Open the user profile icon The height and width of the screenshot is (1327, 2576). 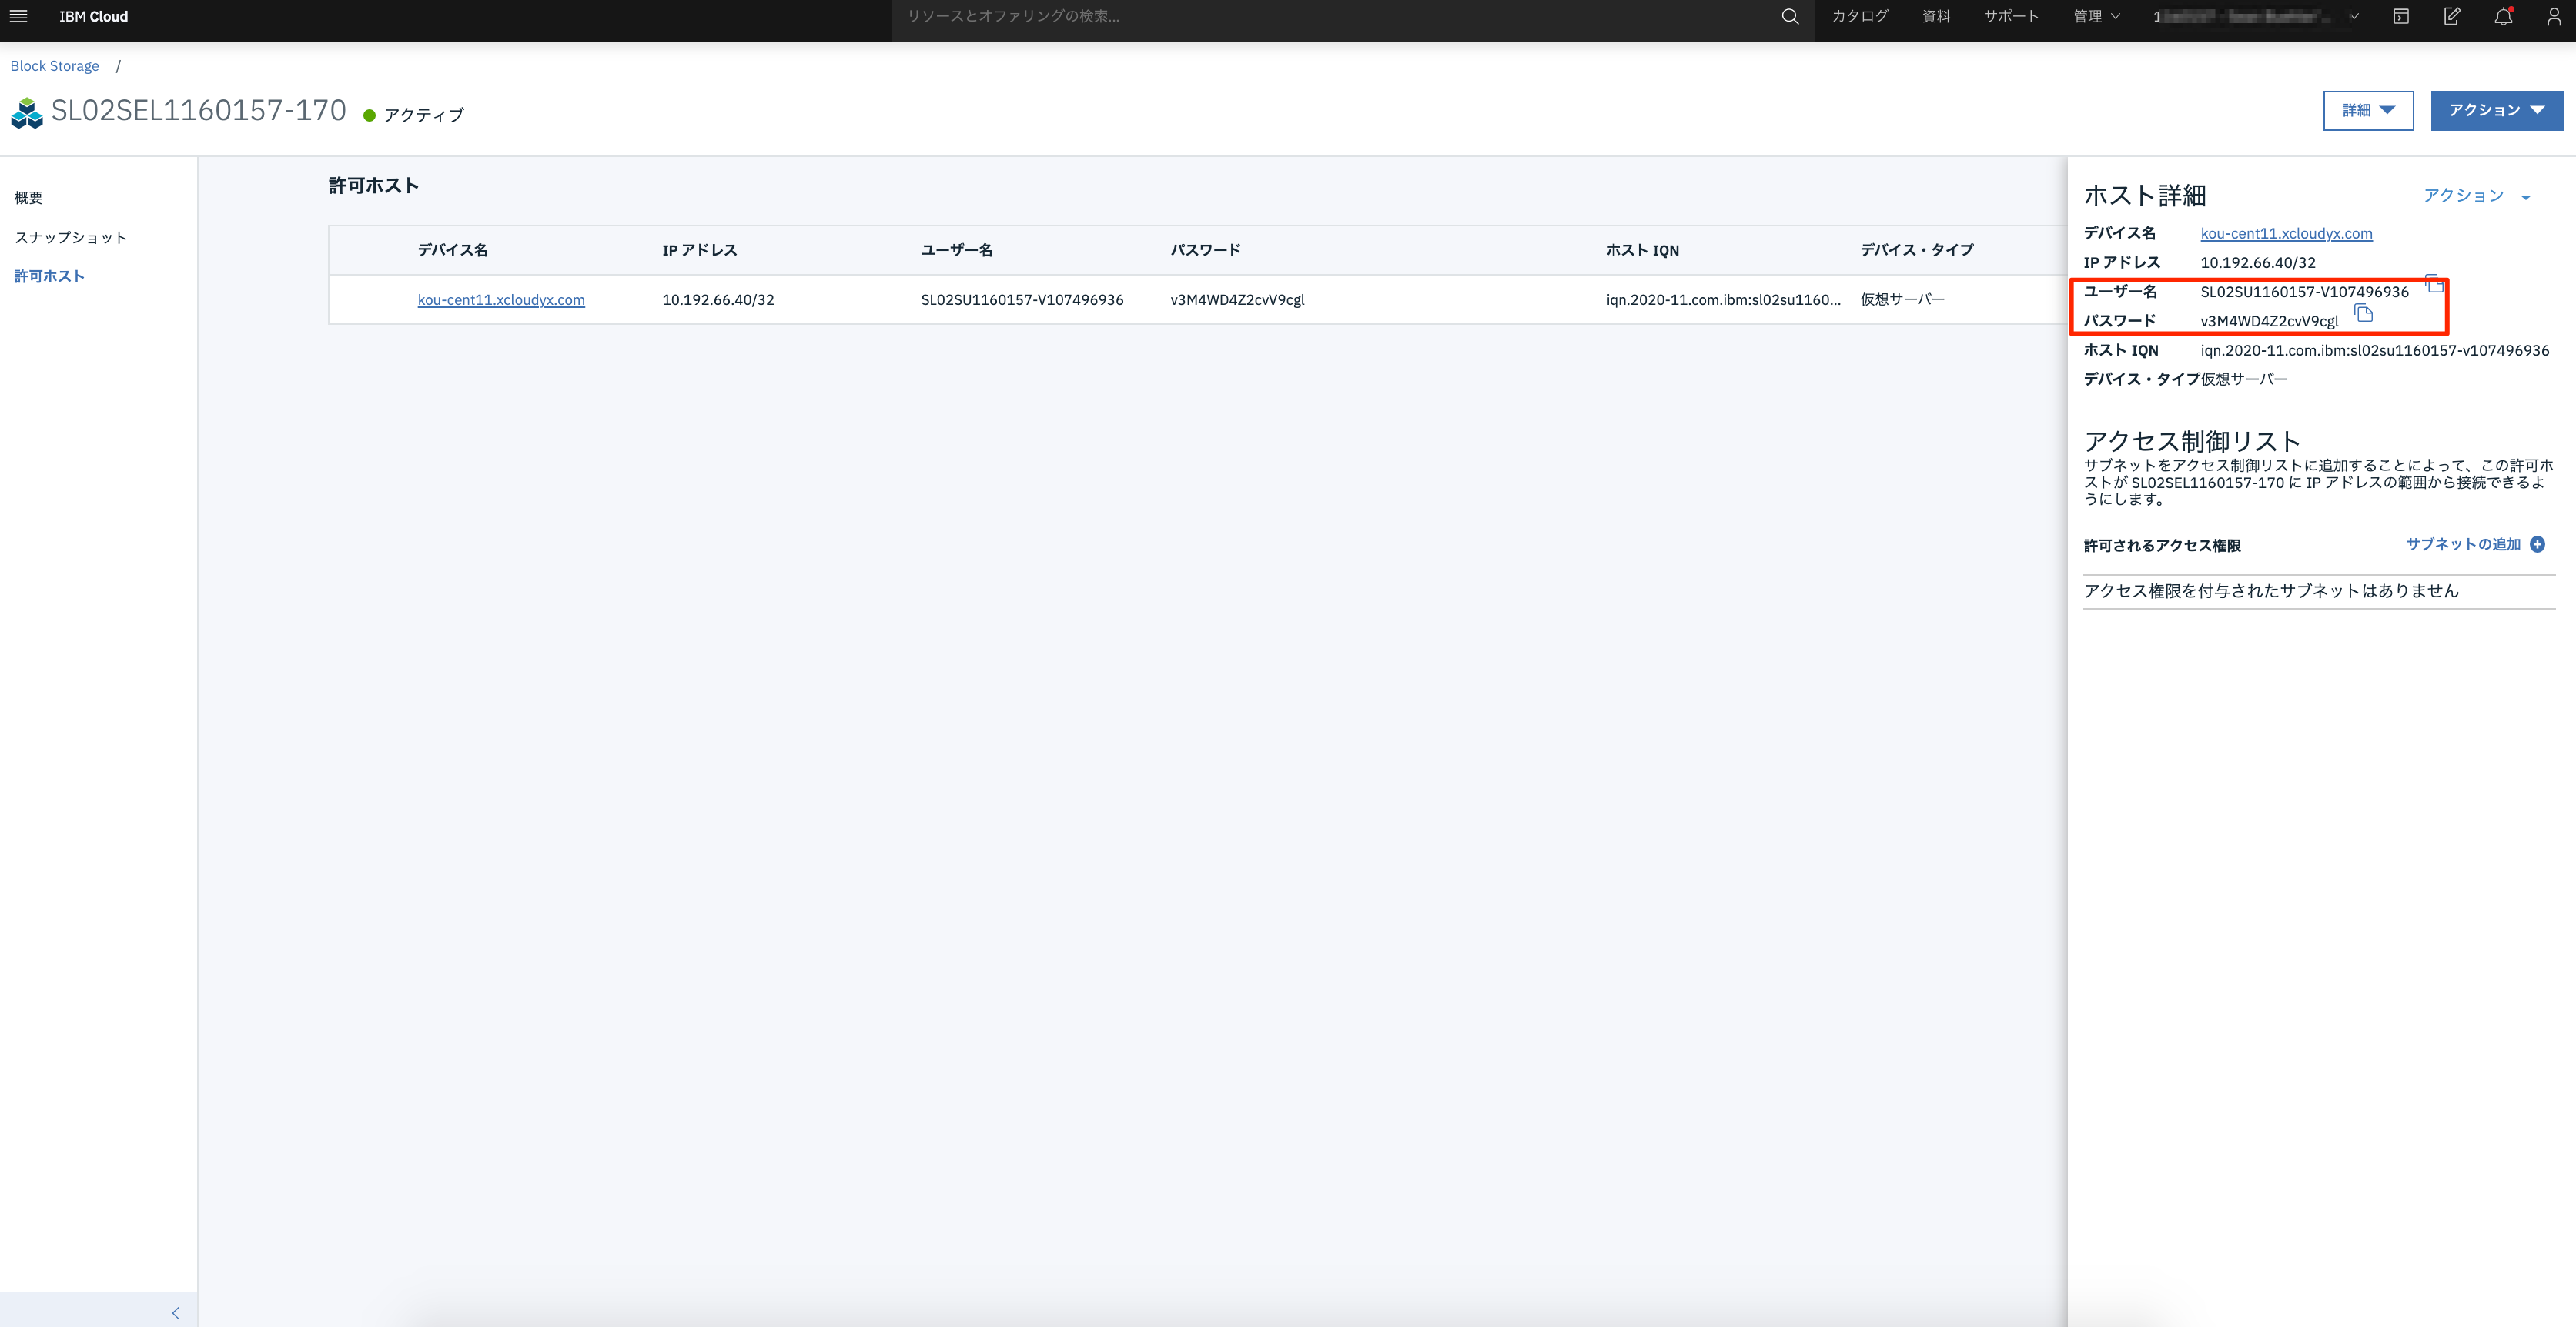pos(2554,16)
